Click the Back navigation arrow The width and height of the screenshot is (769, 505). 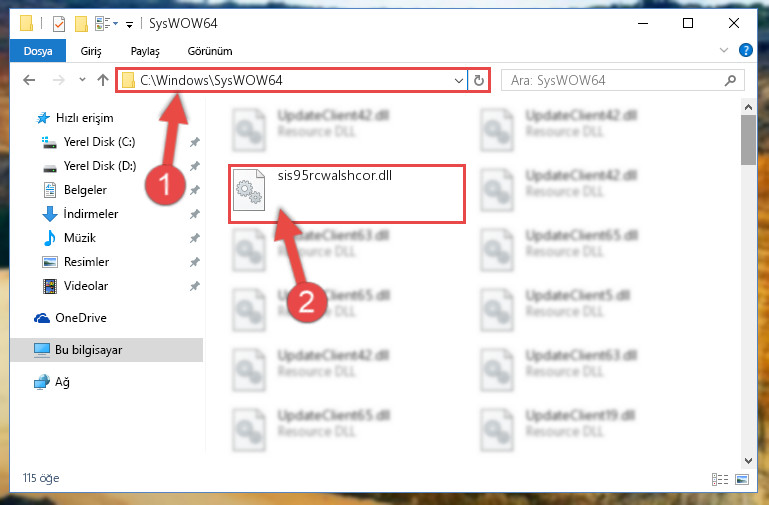coord(29,80)
